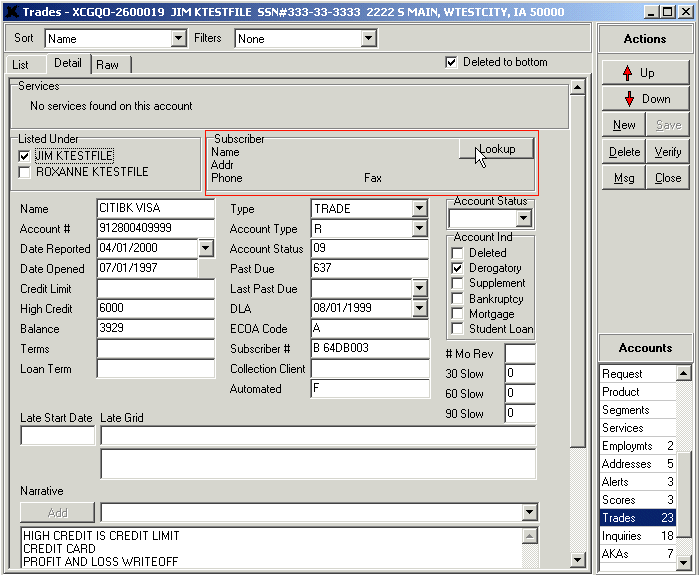The image size is (699, 575).
Task: Open the Date Reported date dropdown
Action: pyautogui.click(x=206, y=248)
